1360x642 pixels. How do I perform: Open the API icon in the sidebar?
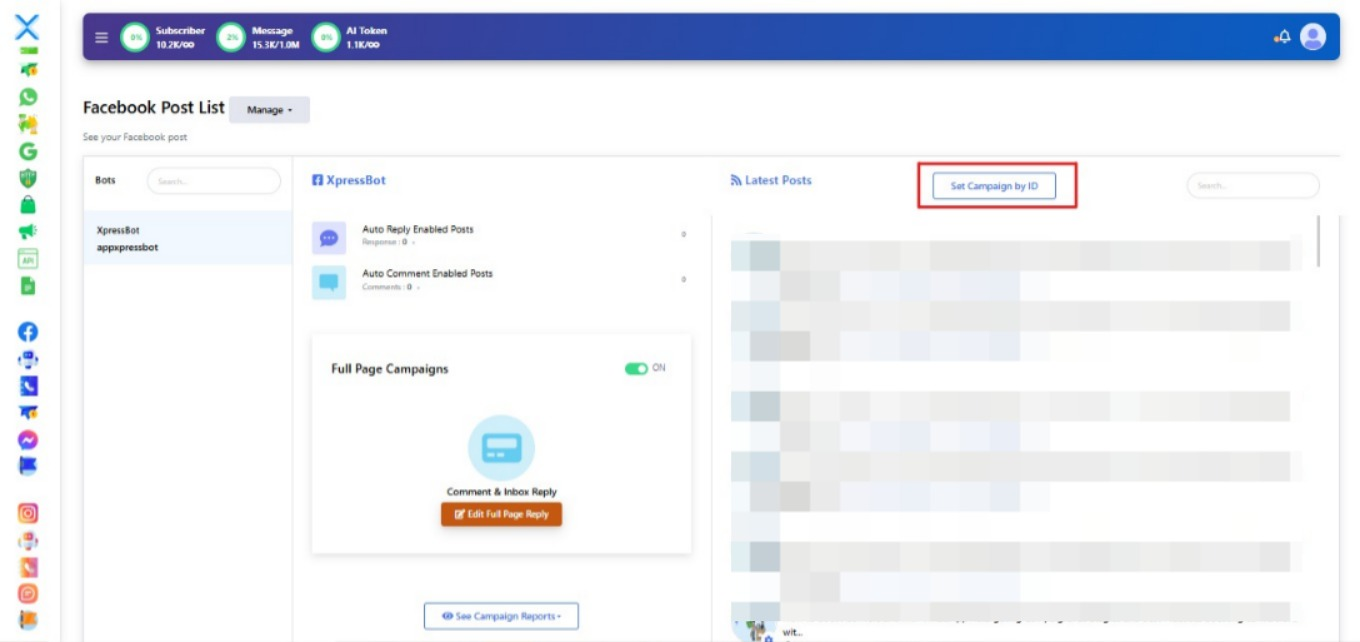click(x=28, y=258)
